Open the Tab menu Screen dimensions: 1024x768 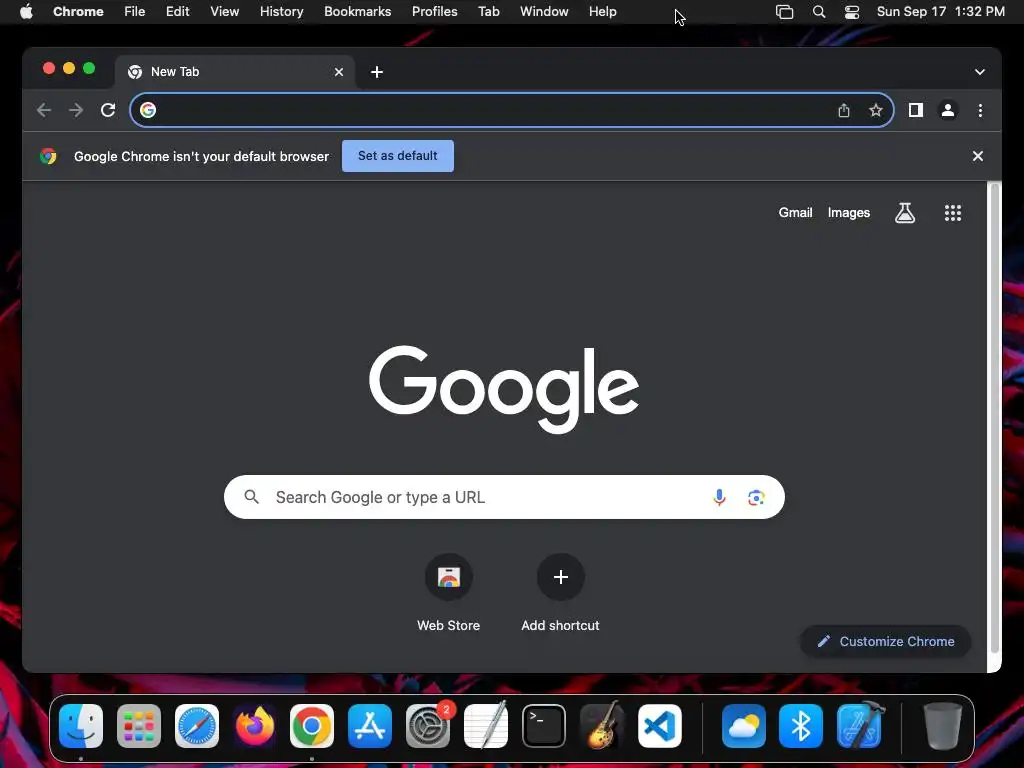[488, 12]
